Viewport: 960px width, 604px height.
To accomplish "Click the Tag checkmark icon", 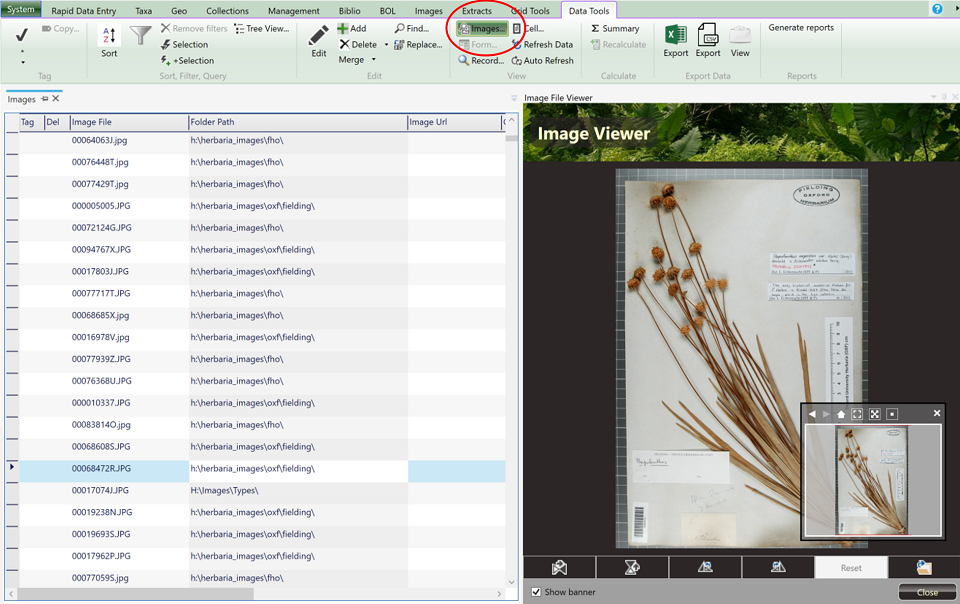I will [22, 35].
